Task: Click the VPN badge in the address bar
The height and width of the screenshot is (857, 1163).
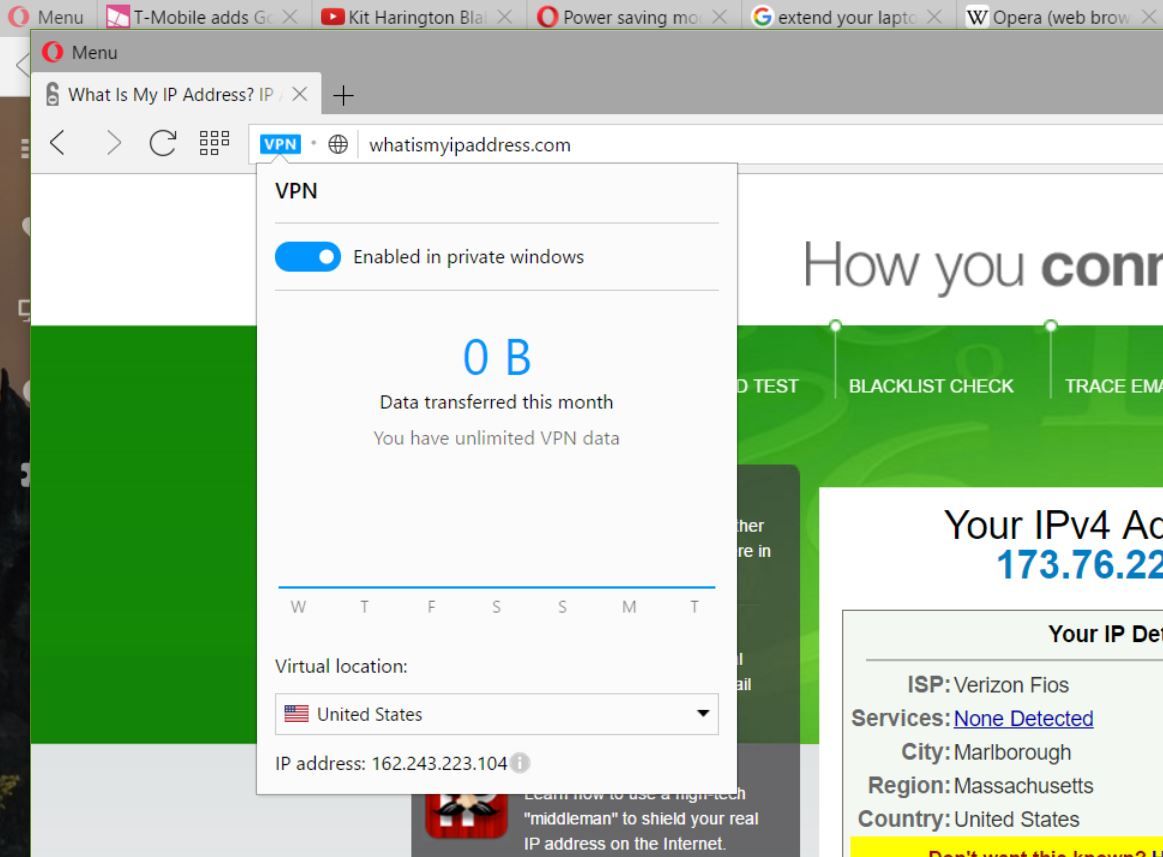Action: [279, 143]
